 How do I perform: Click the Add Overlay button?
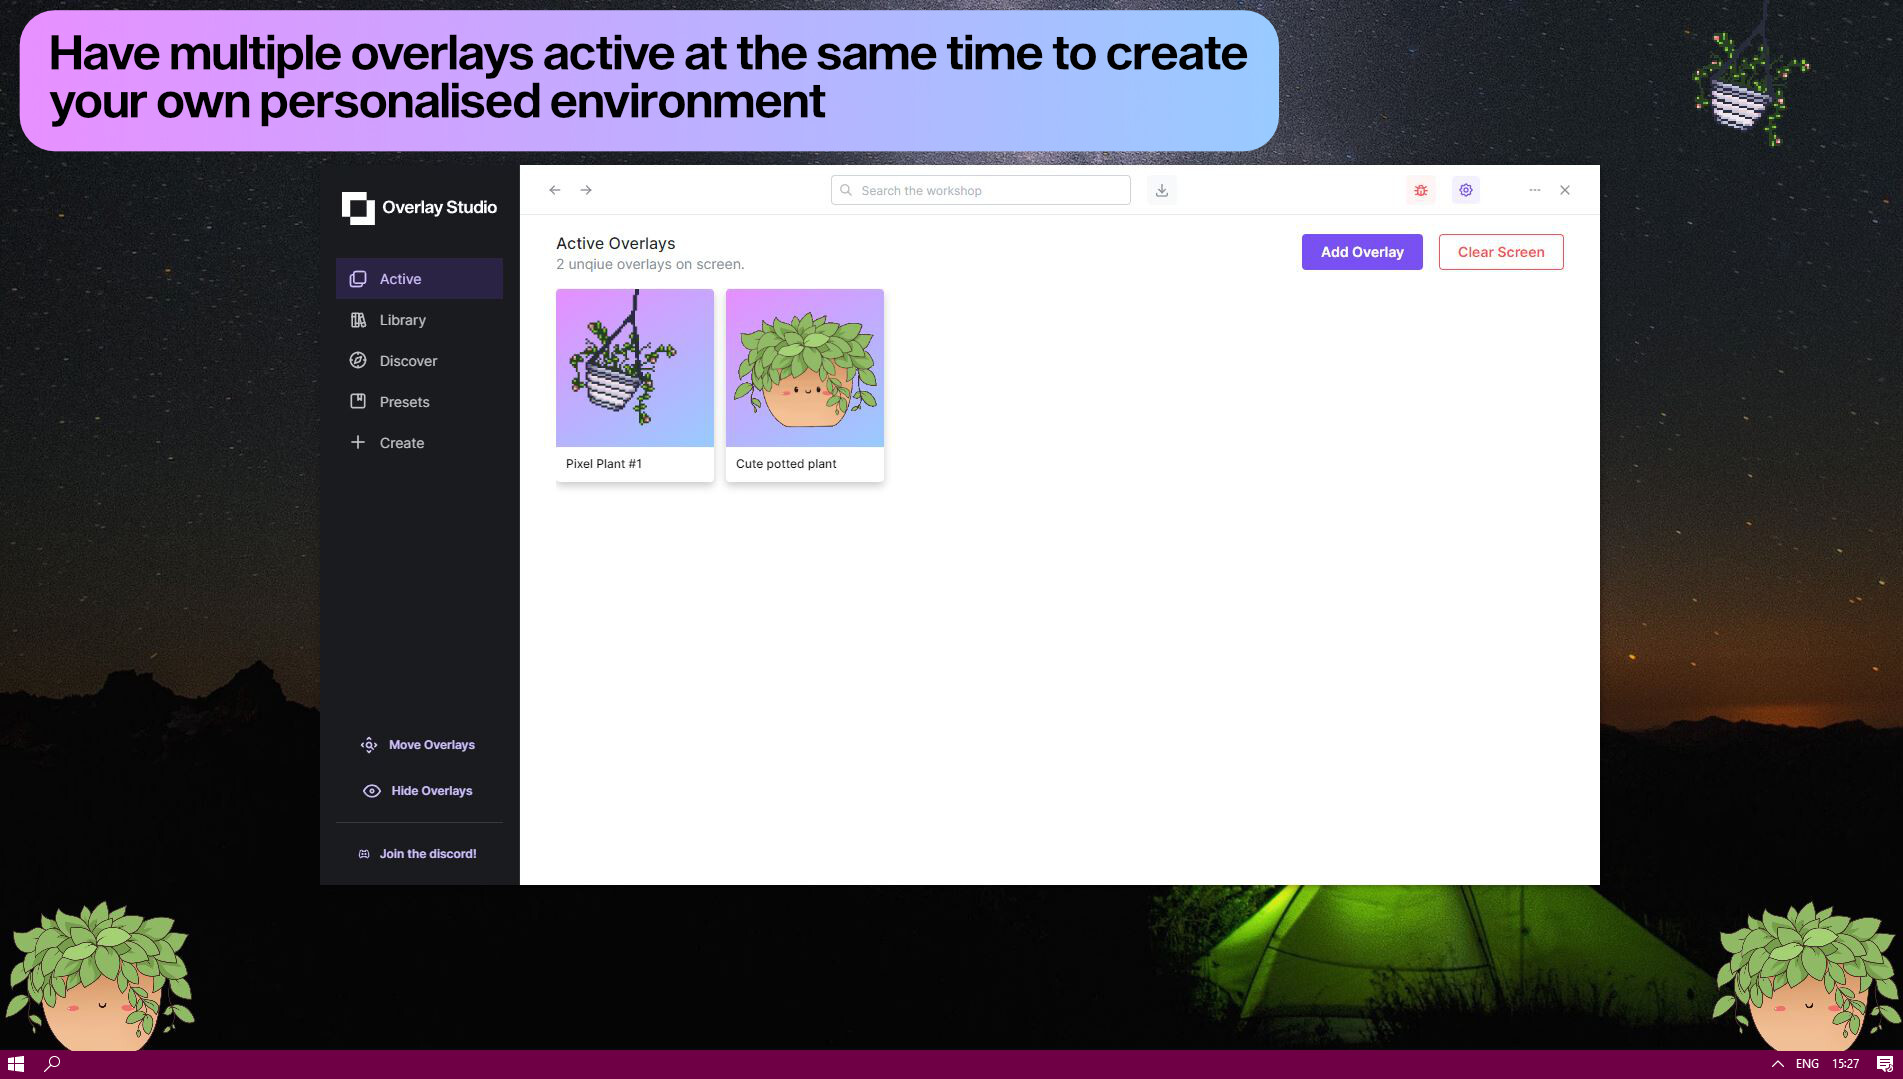[x=1361, y=251]
